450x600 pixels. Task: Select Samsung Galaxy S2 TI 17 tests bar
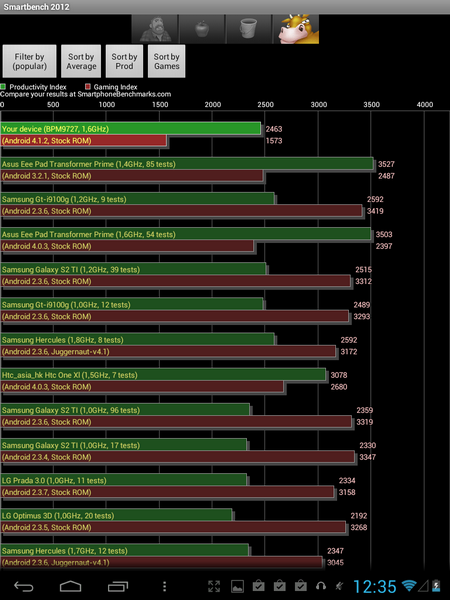click(124, 445)
